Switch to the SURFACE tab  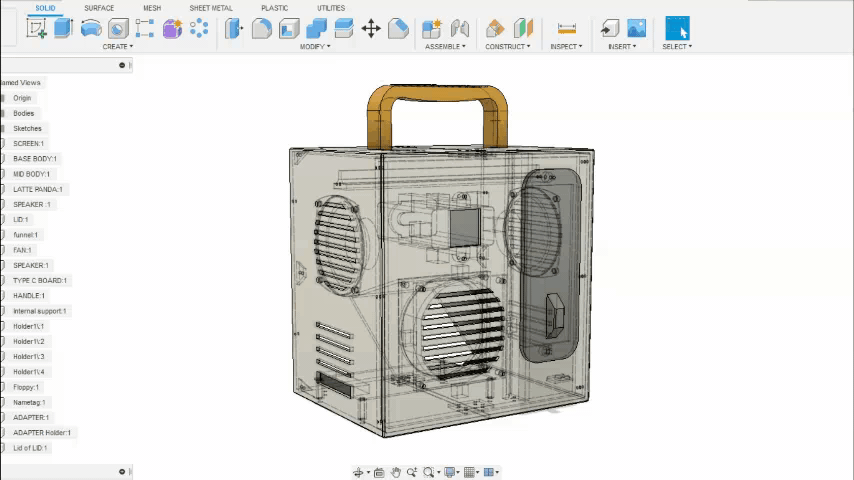click(99, 8)
